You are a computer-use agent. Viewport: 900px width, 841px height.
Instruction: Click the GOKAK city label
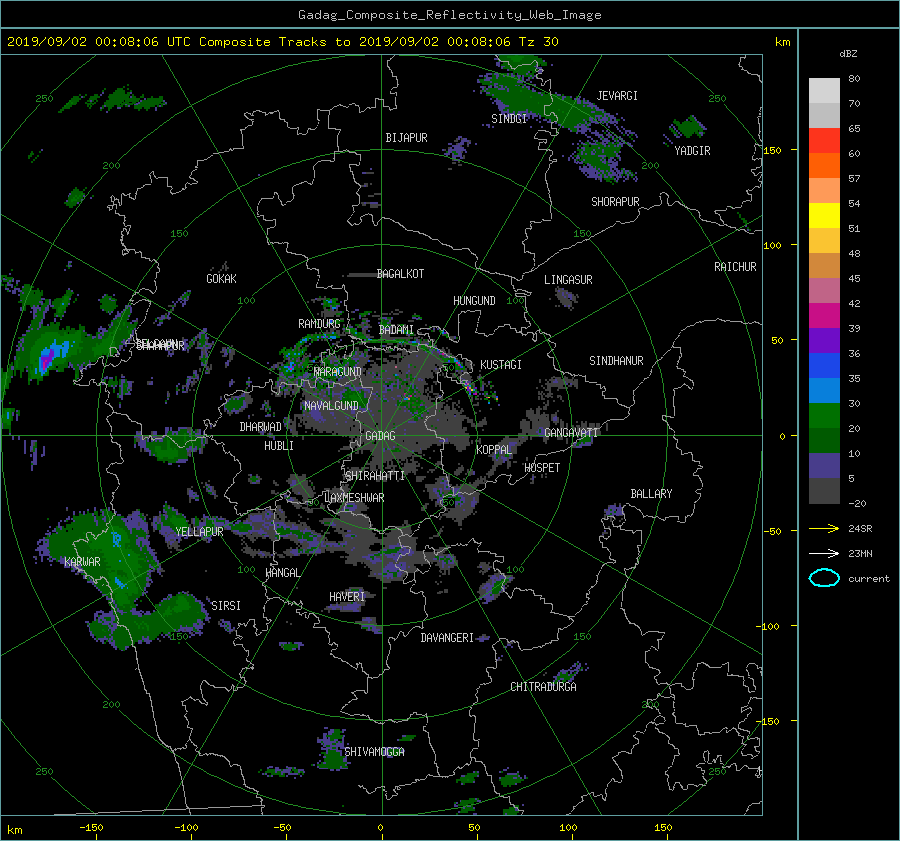coord(221,279)
